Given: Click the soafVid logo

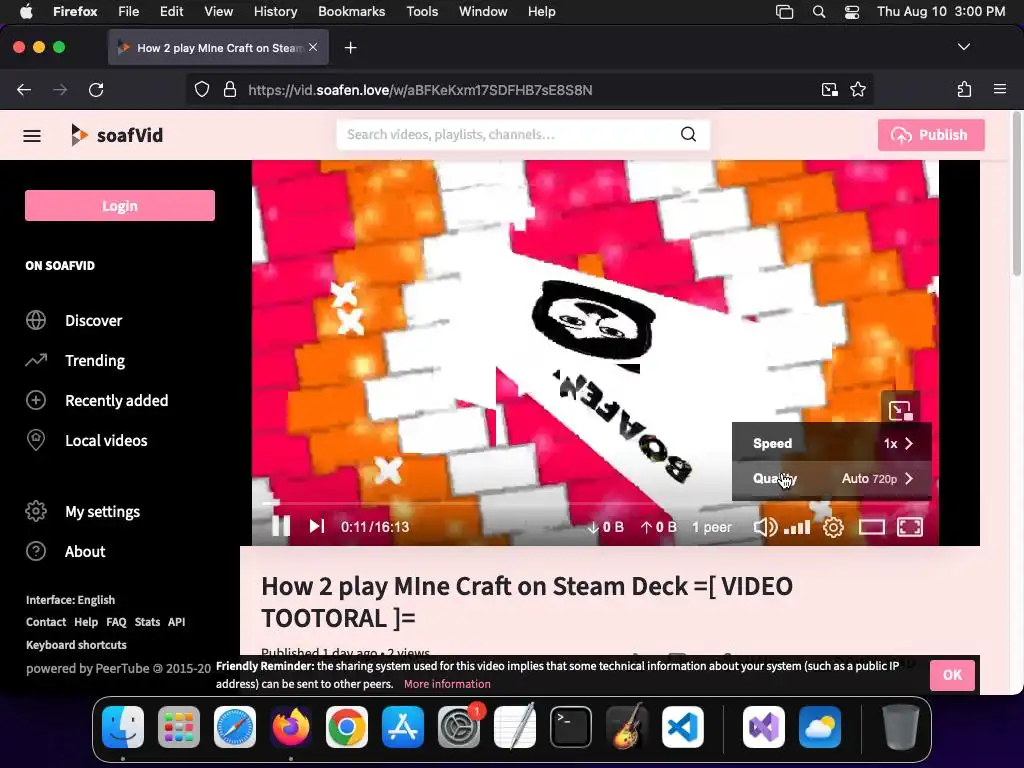Looking at the screenshot, I should (x=117, y=135).
